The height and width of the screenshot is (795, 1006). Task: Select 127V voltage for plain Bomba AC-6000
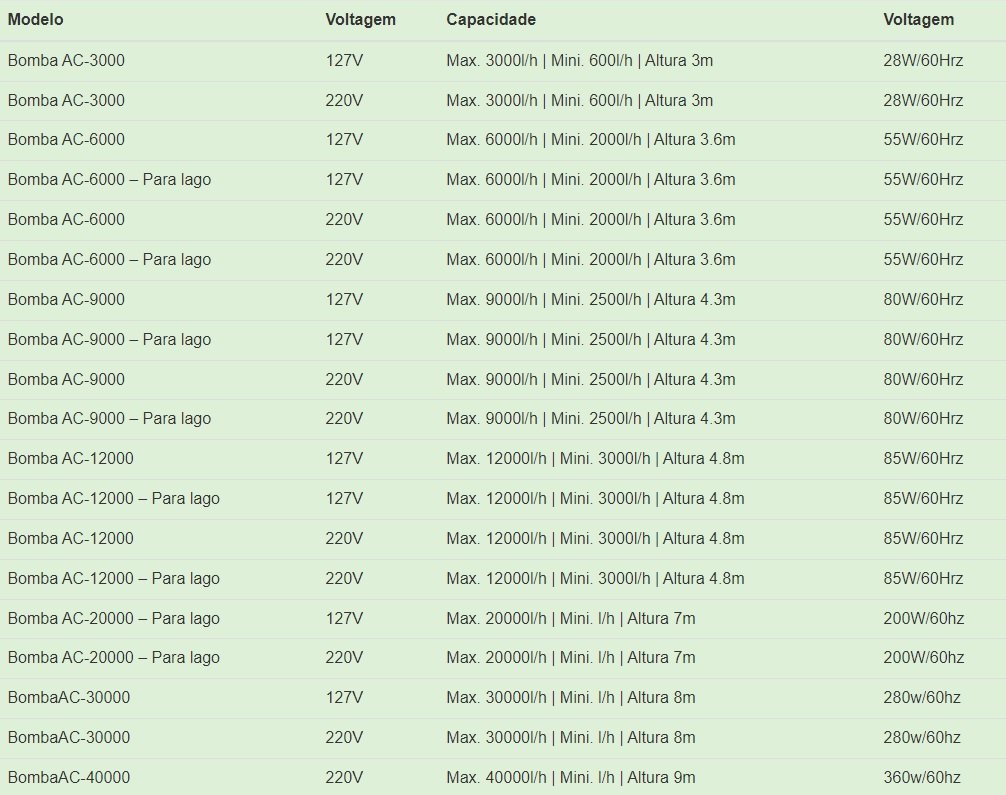(x=344, y=139)
